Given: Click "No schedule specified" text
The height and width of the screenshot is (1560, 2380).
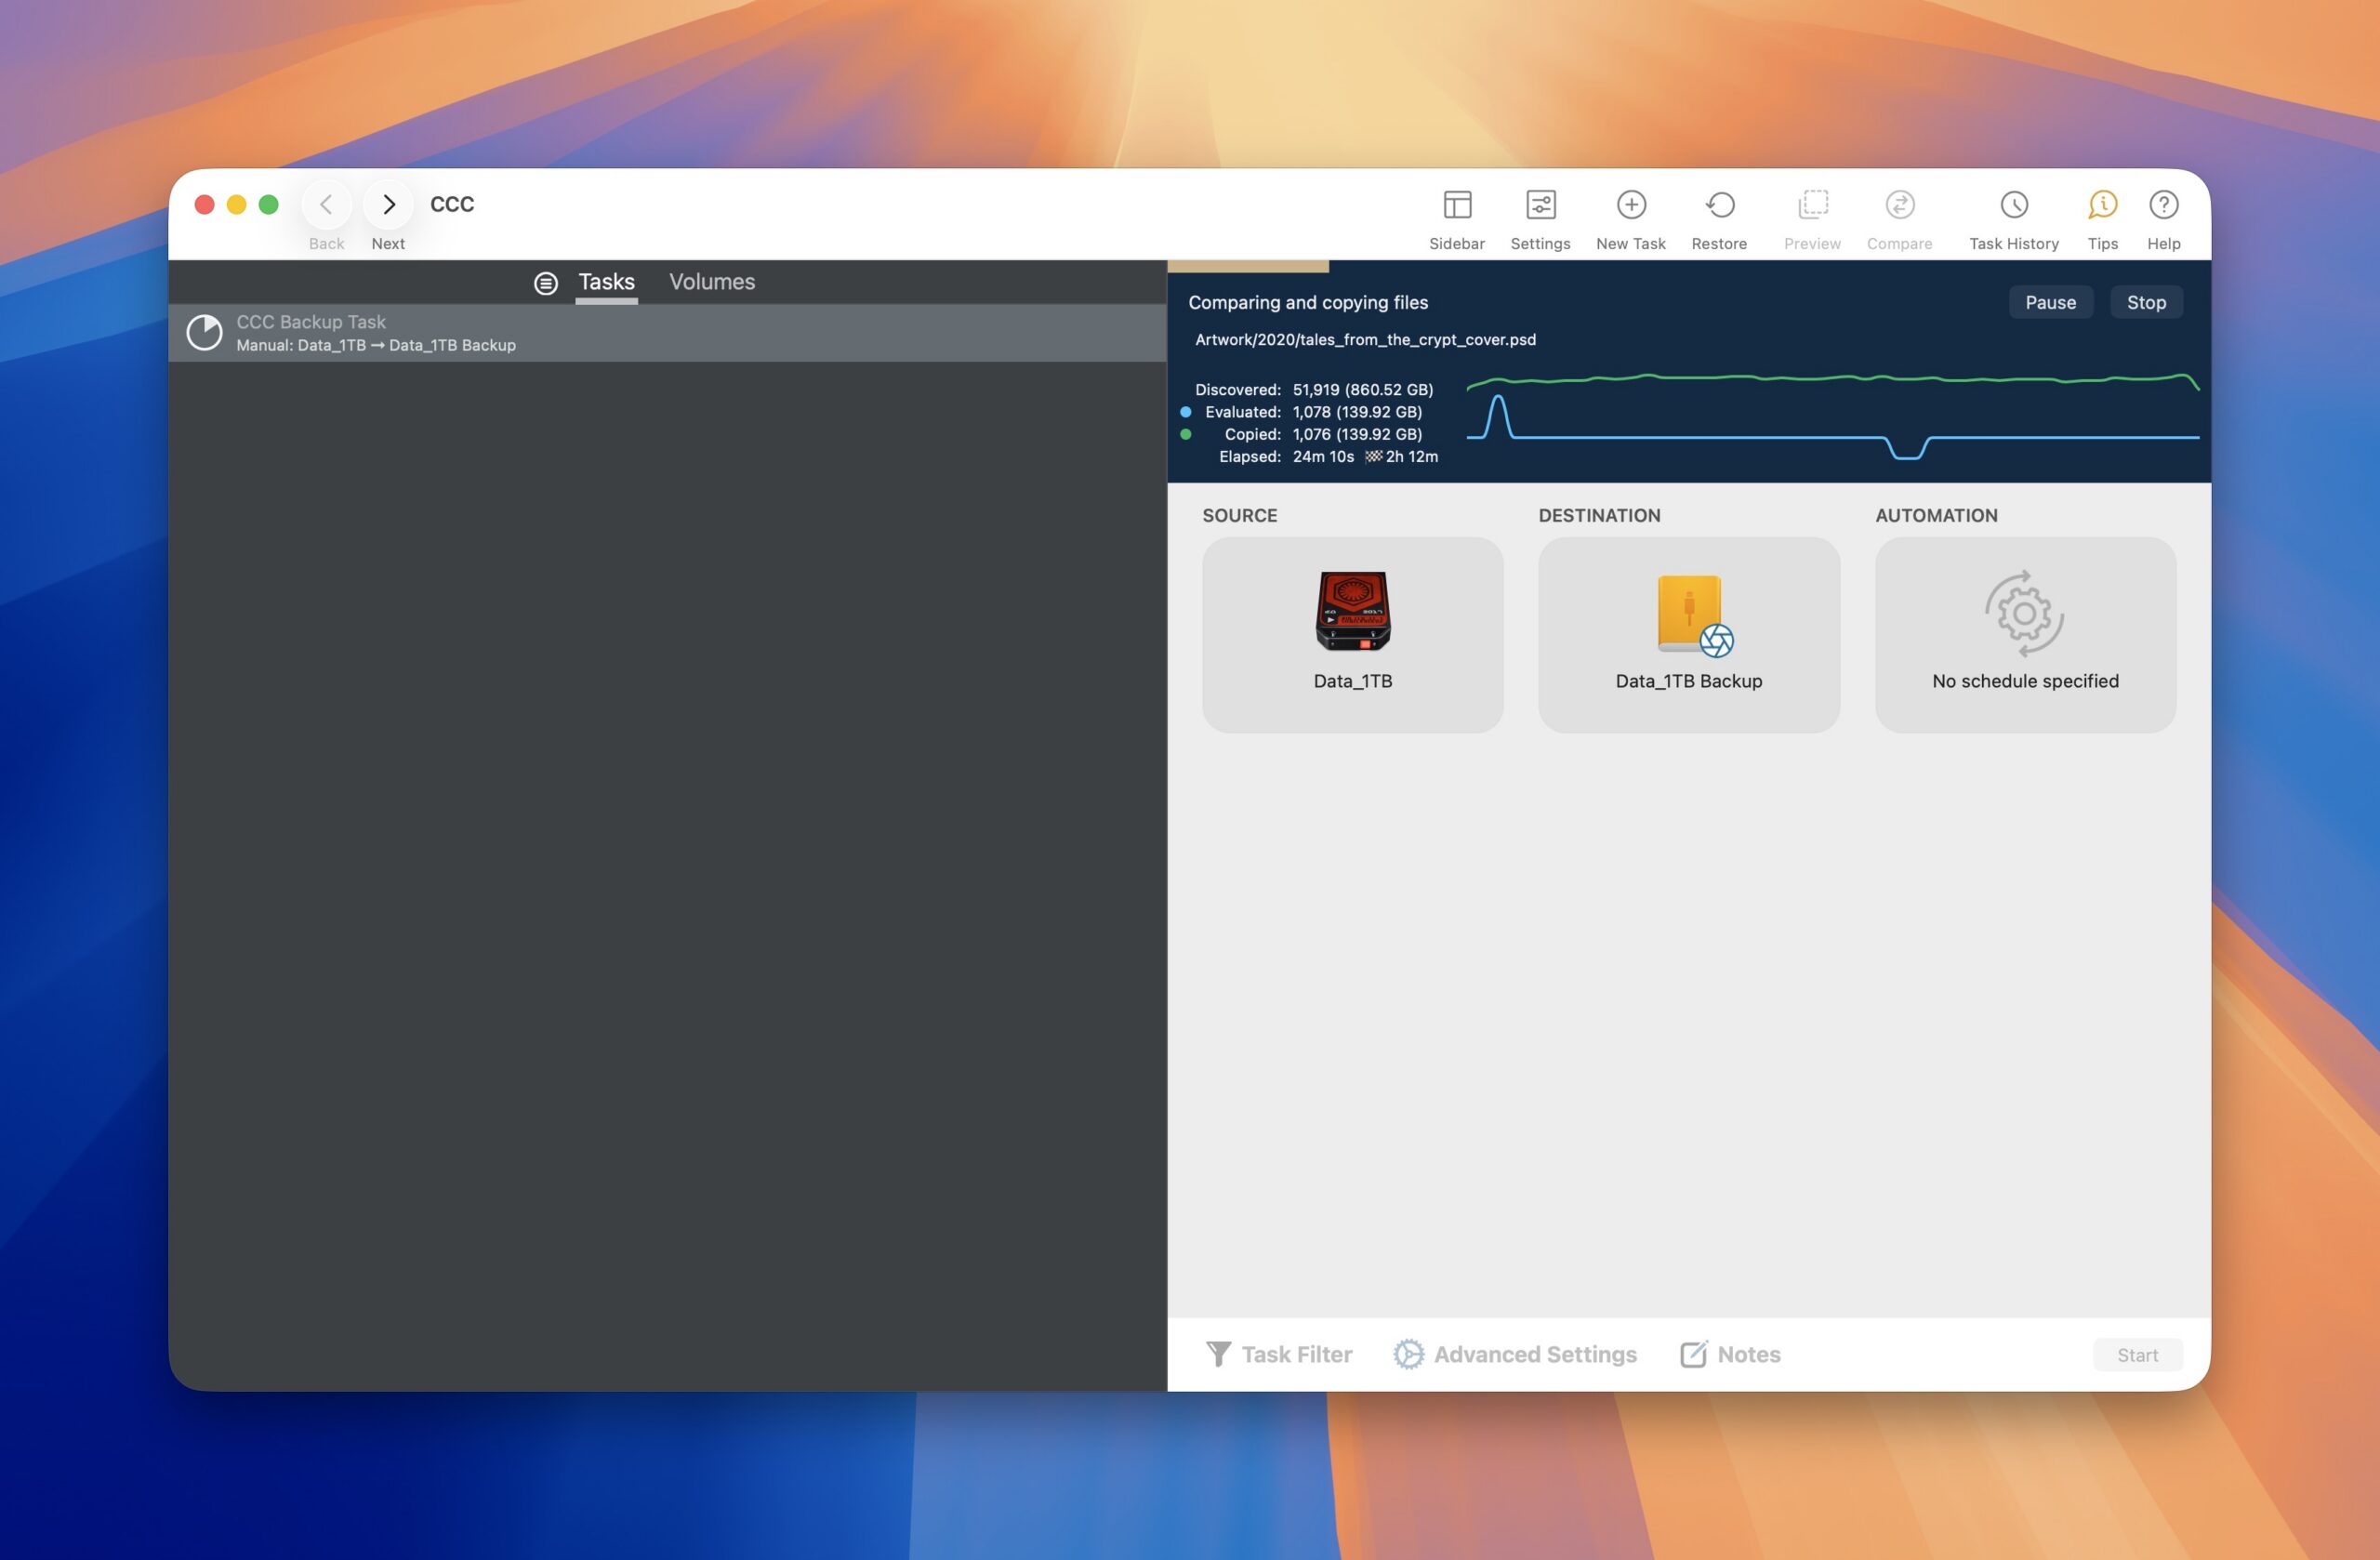Looking at the screenshot, I should point(2025,681).
